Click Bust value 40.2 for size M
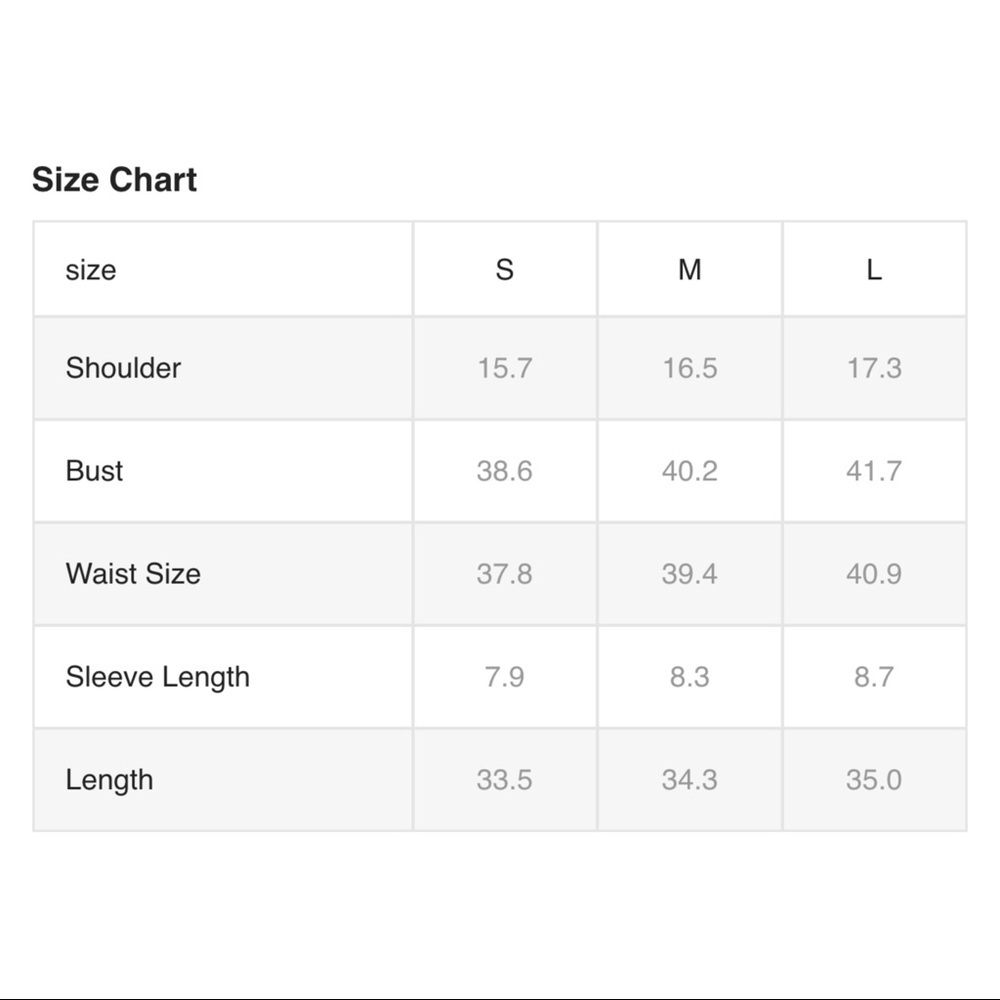 [689, 471]
